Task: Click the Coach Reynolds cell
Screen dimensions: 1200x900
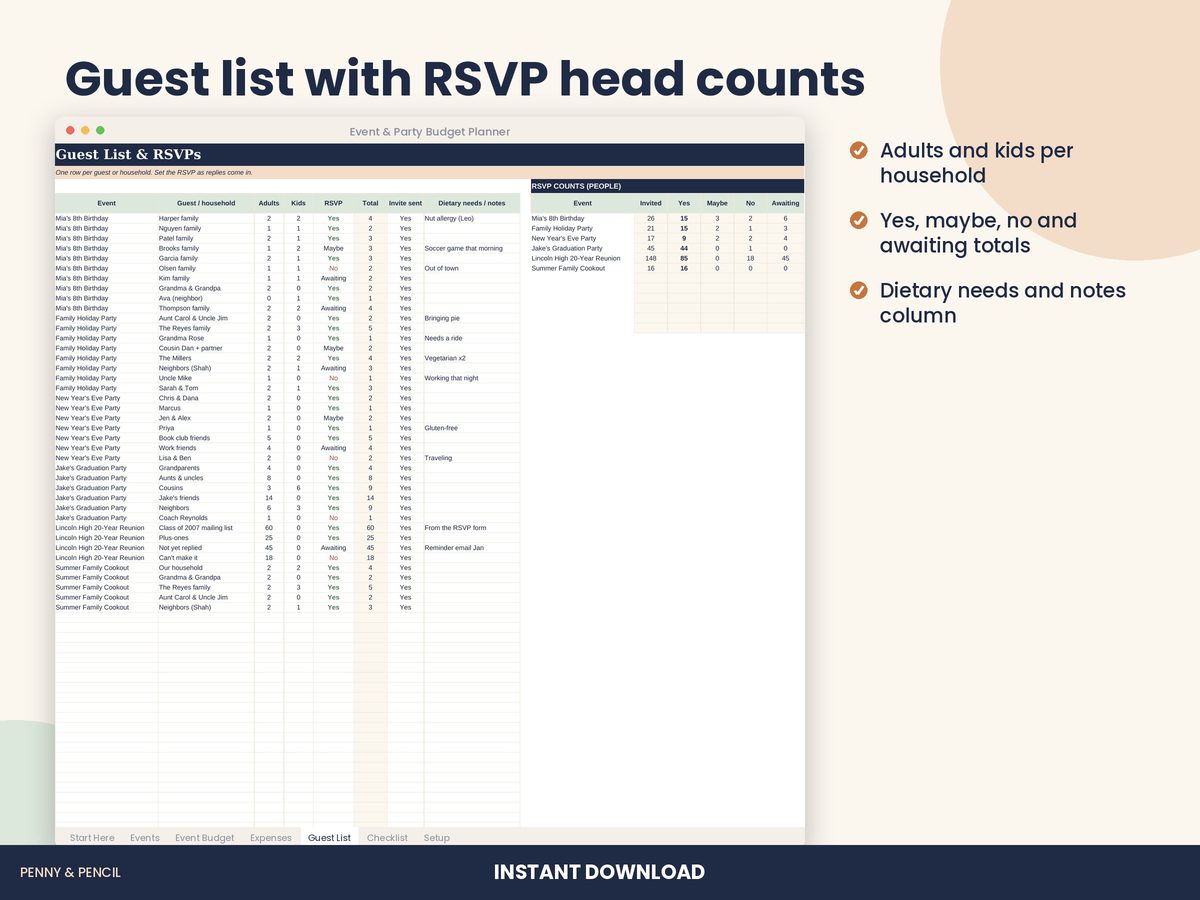Action: pyautogui.click(x=206, y=518)
